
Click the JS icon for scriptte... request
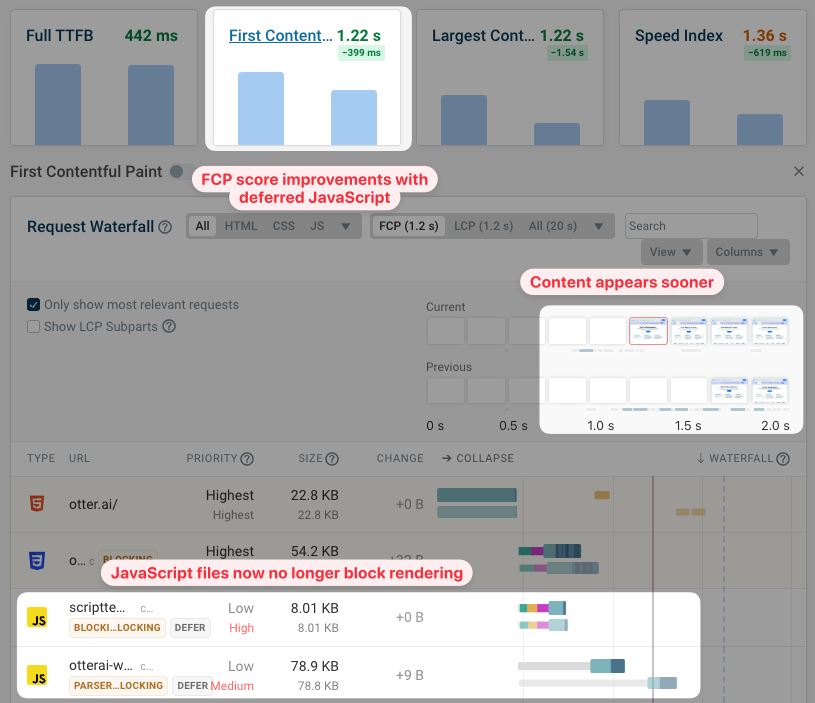pos(37,617)
